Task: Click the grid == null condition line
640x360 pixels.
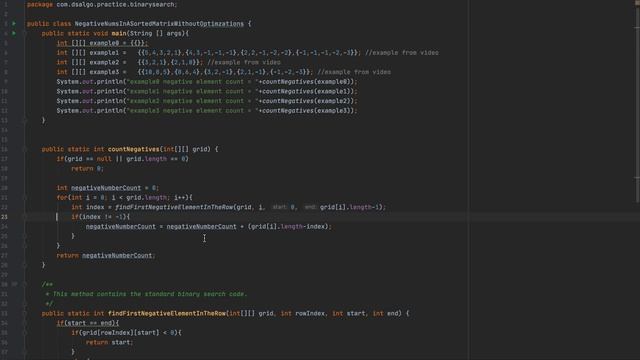Action: pos(122,159)
